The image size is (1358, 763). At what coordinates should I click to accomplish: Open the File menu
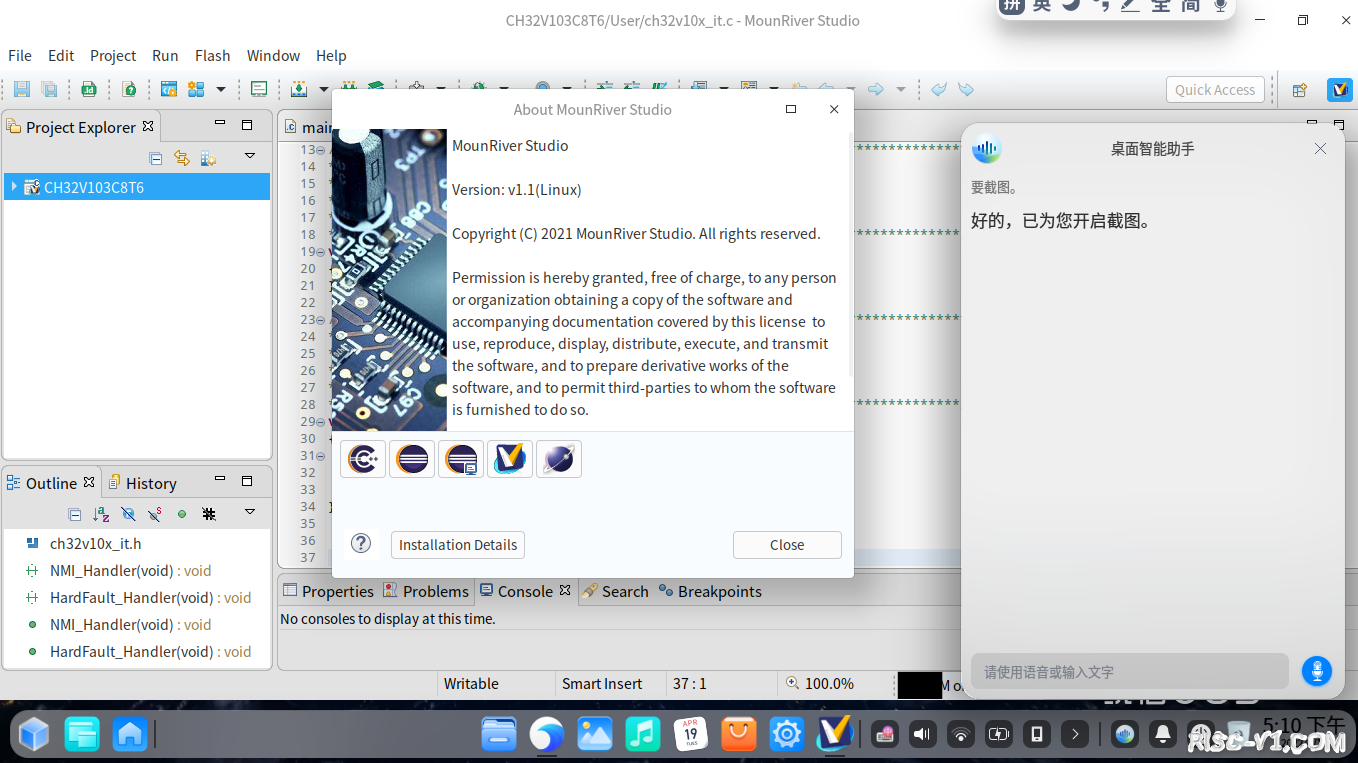(x=20, y=56)
